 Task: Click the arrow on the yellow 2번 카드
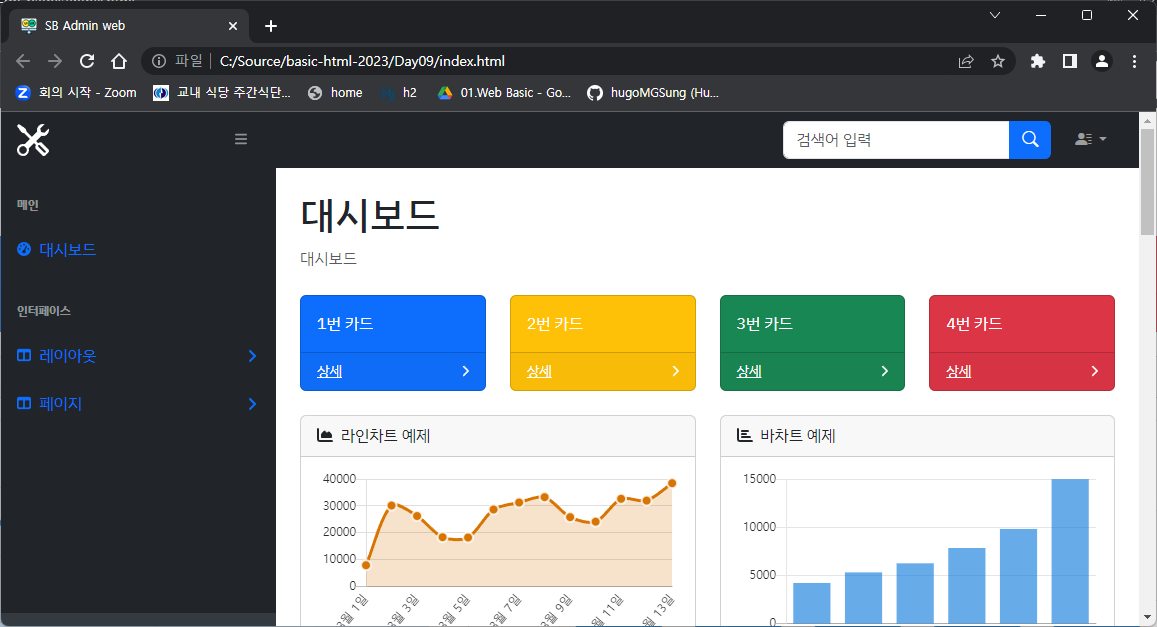click(675, 371)
